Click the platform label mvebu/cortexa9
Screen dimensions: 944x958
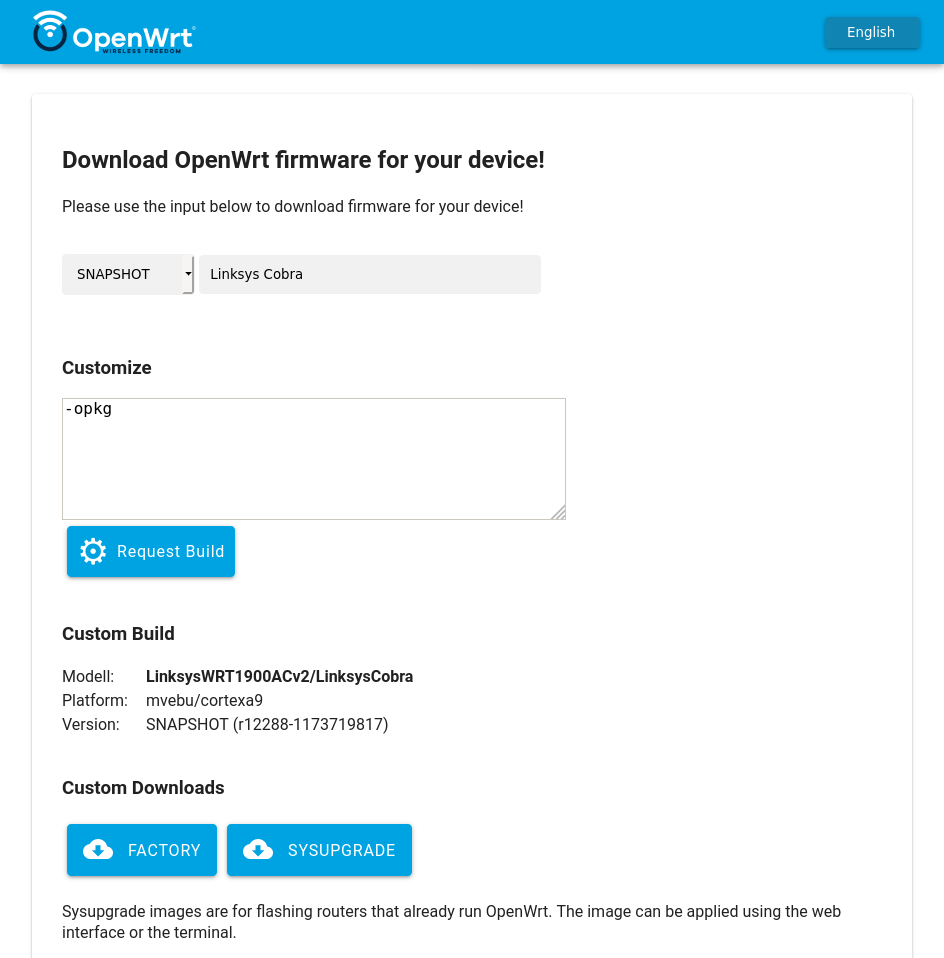(204, 700)
